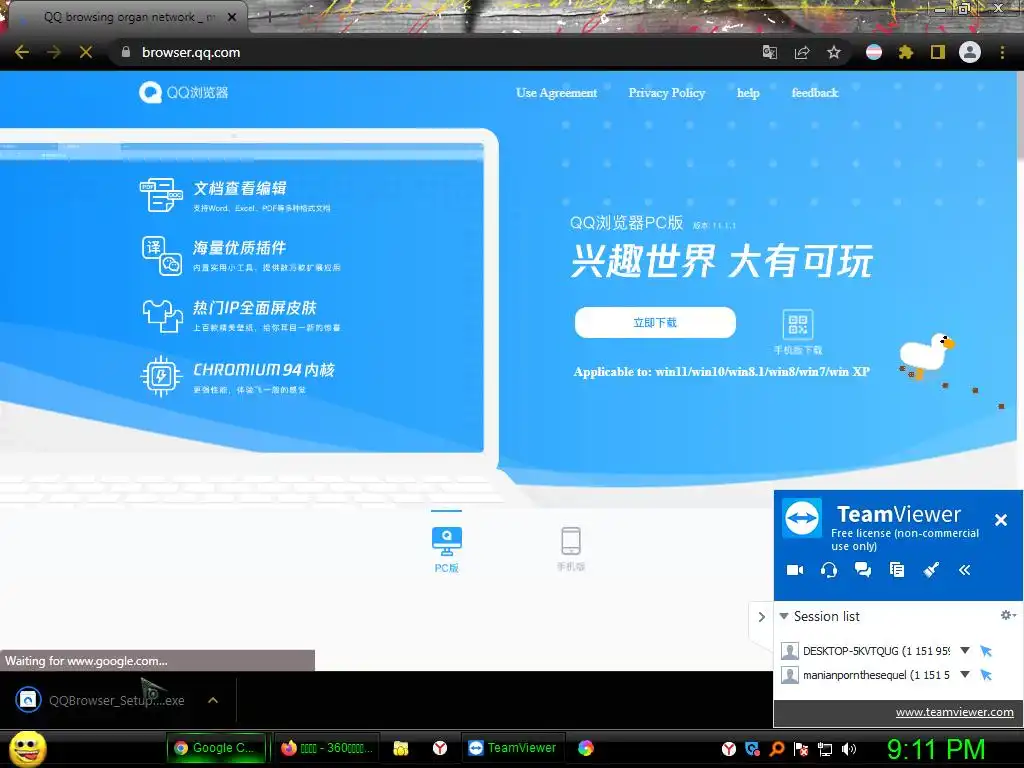
Task: View site info via the lock icon
Action: point(125,52)
